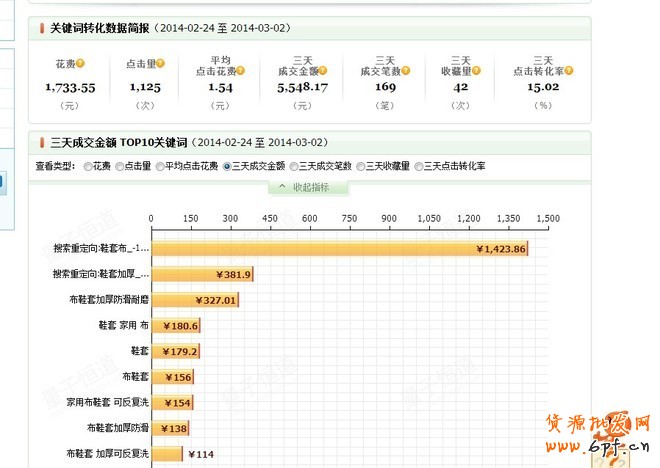This screenshot has height=468, width=660.
Task: Select the 点击量 radio option
Action: tap(121, 166)
